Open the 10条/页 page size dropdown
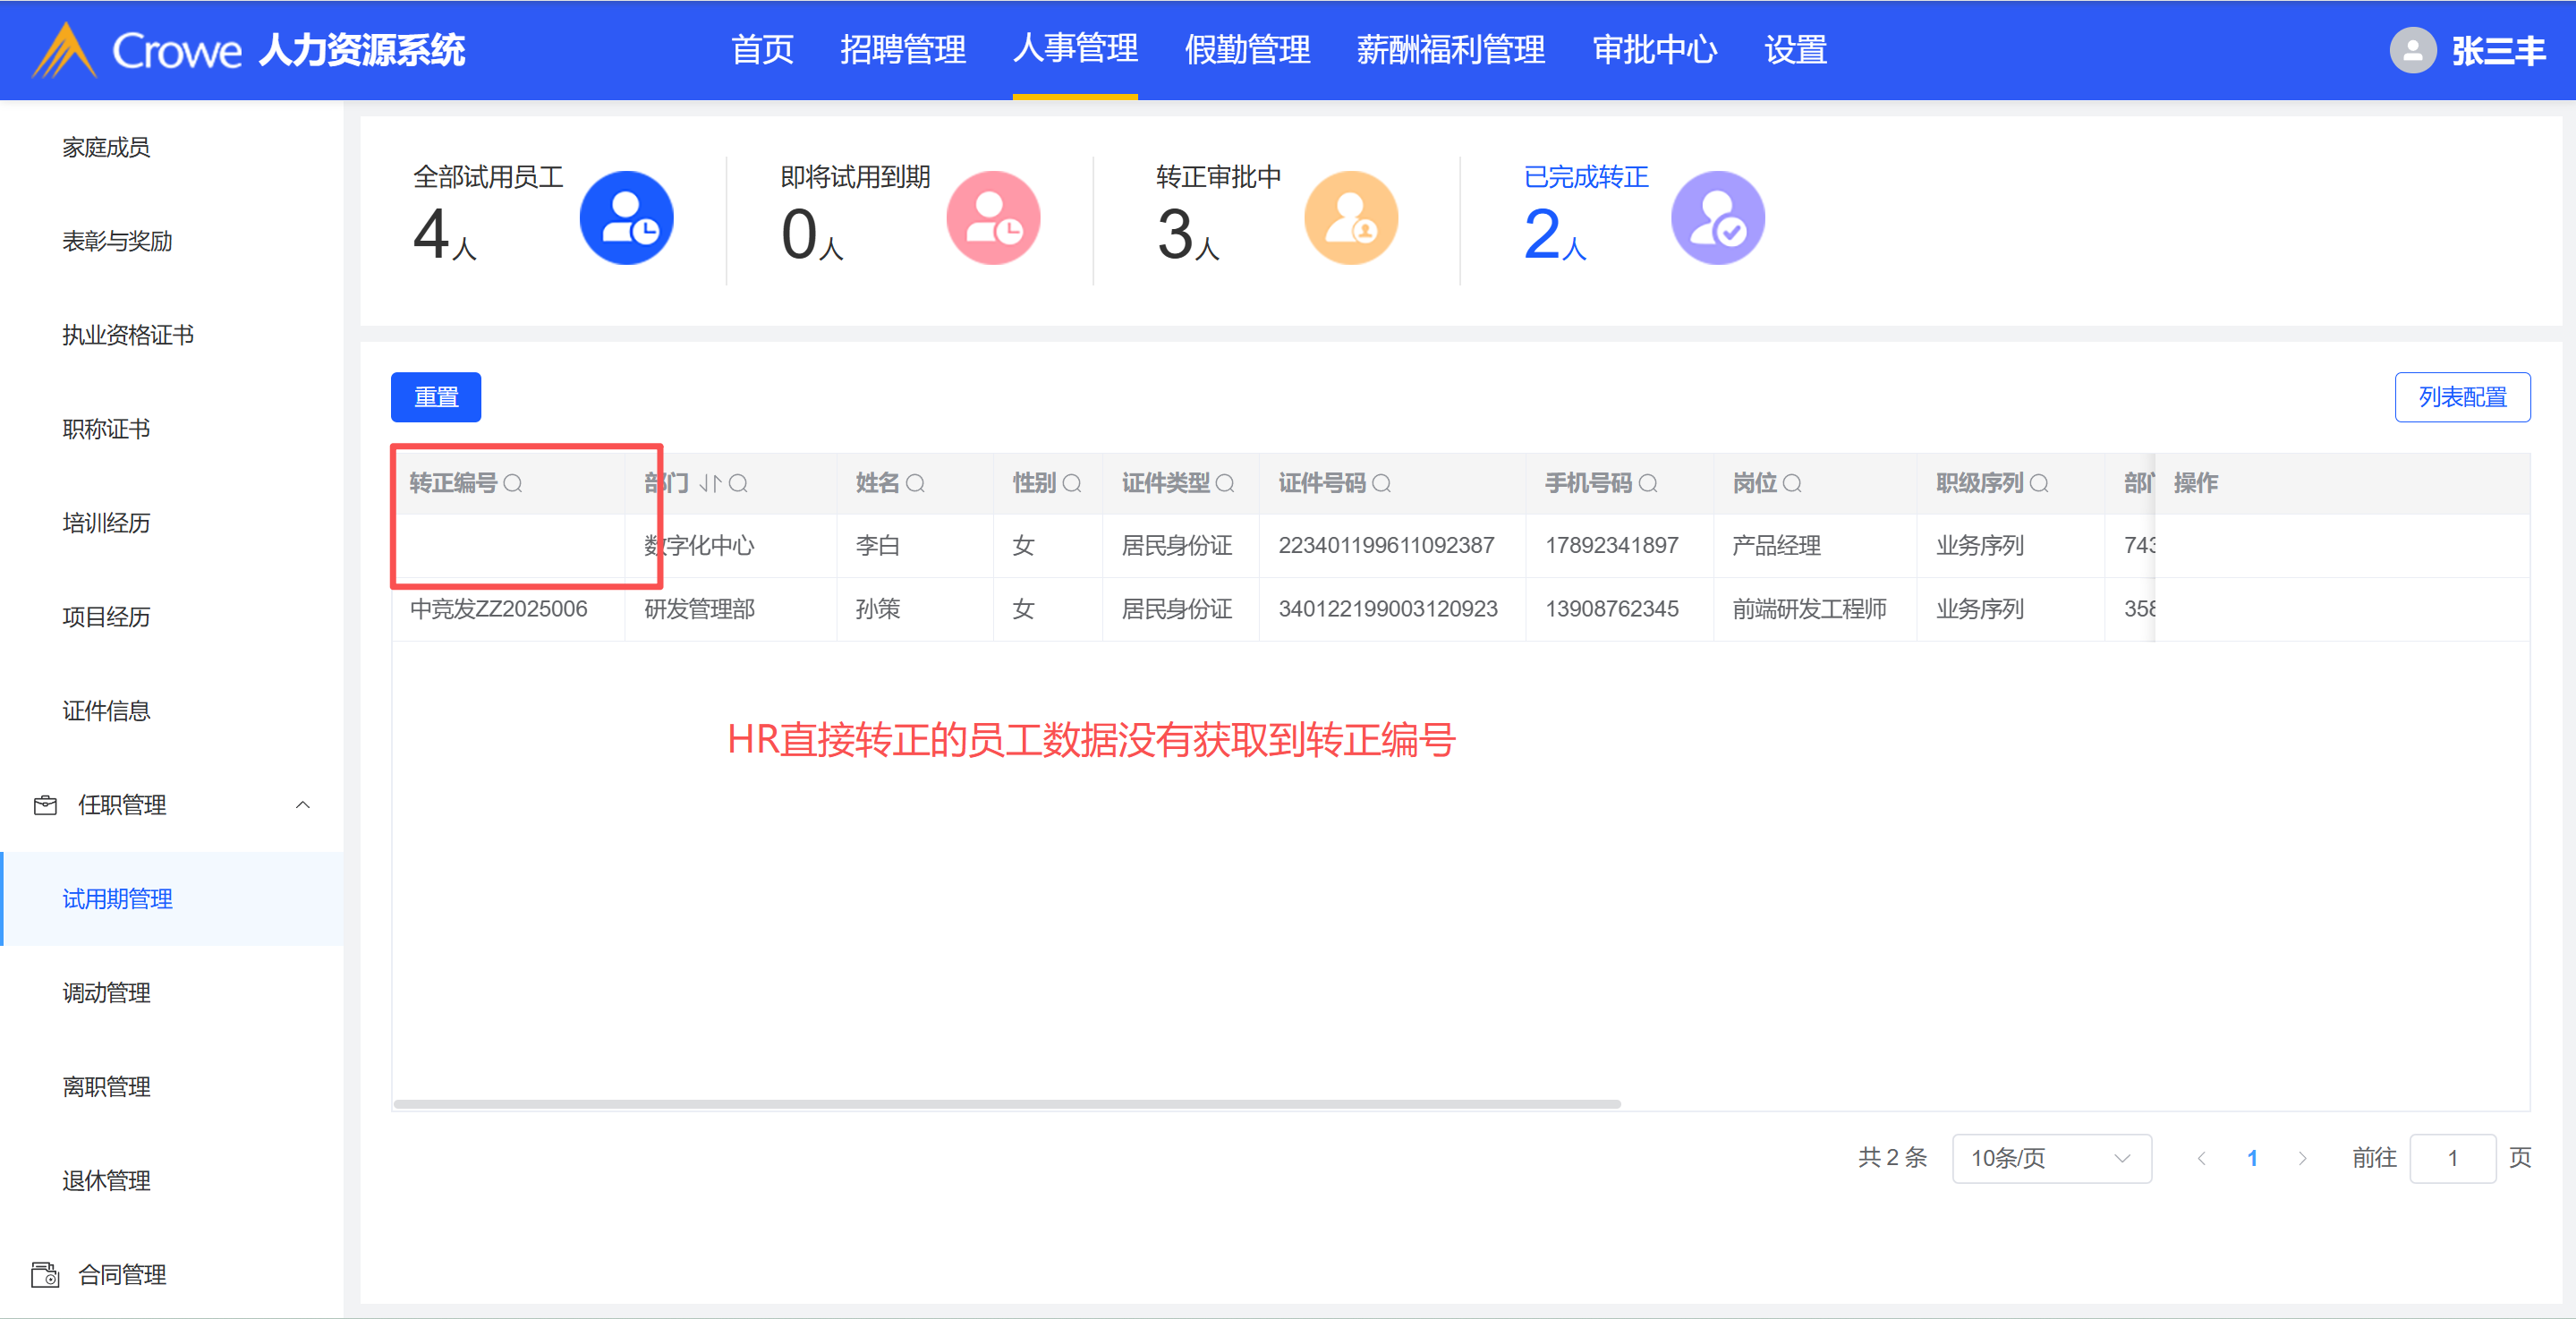Screen dimensions: 2576x1319 coord(2050,1158)
